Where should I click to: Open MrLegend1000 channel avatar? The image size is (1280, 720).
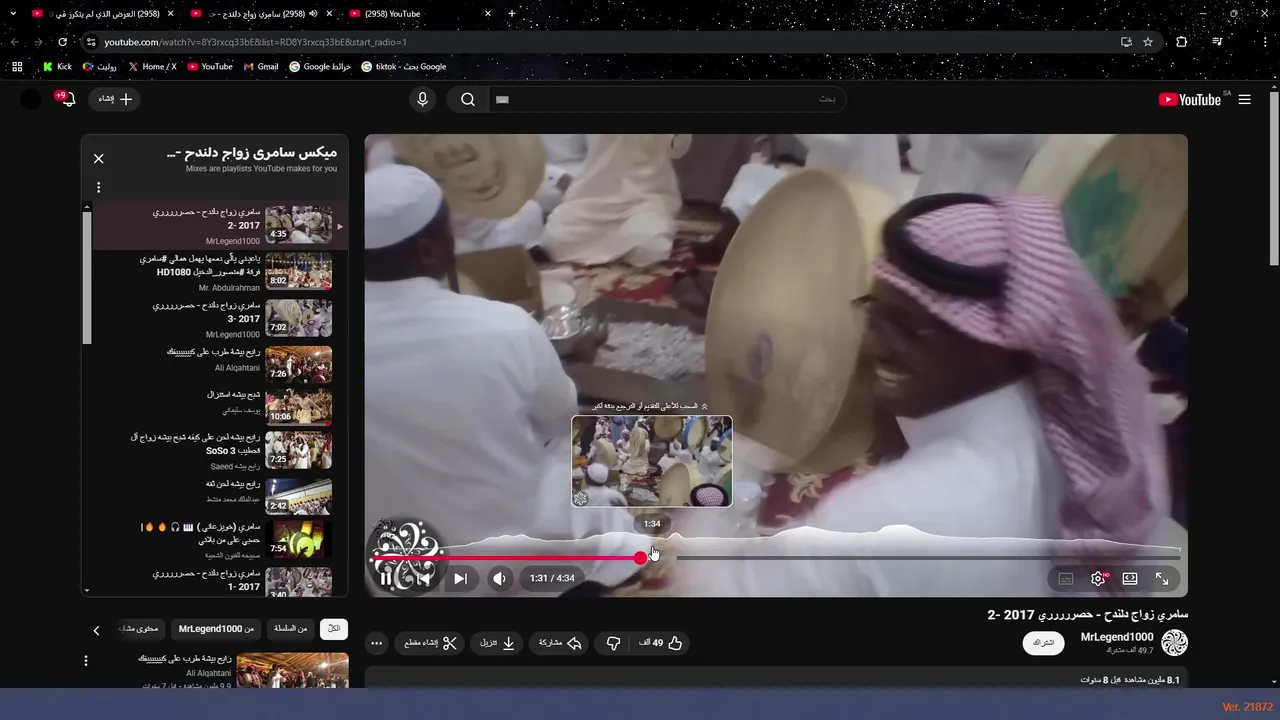1174,643
